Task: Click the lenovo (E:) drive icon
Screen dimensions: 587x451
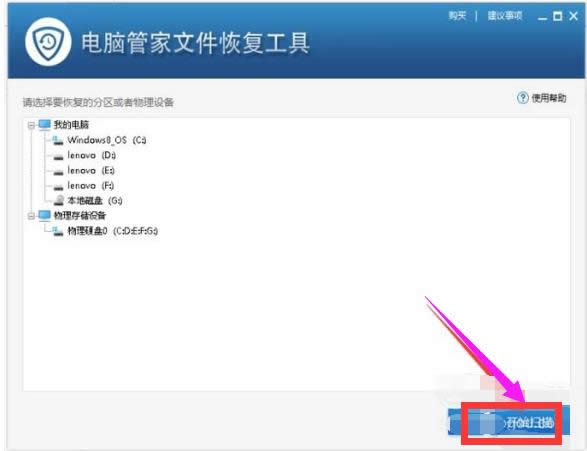Action: pyautogui.click(x=58, y=171)
